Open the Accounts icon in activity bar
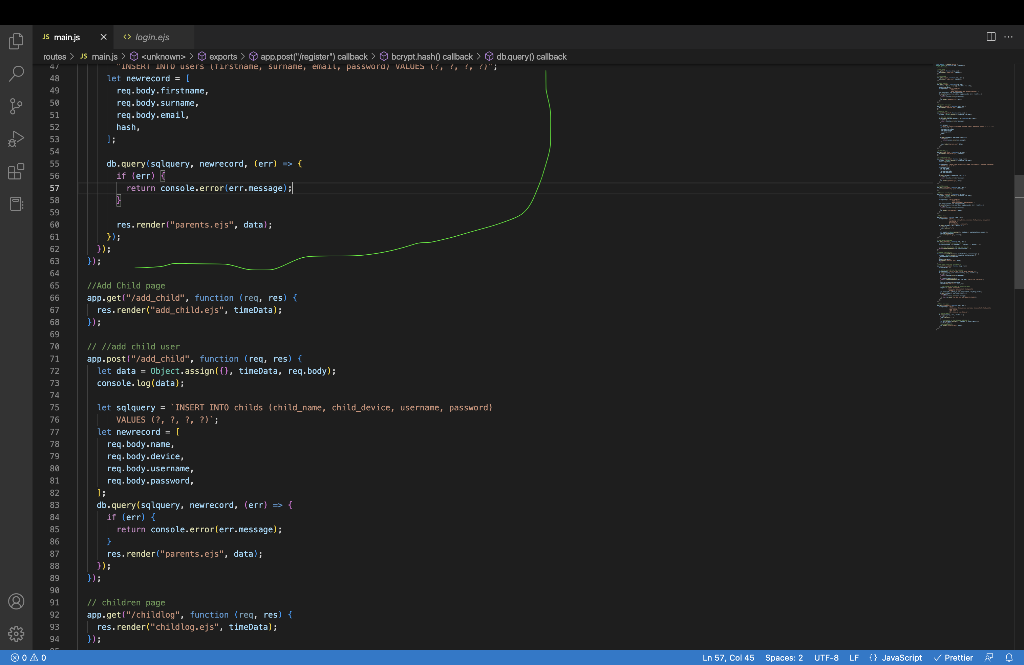The height and width of the screenshot is (665, 1024). [x=15, y=601]
